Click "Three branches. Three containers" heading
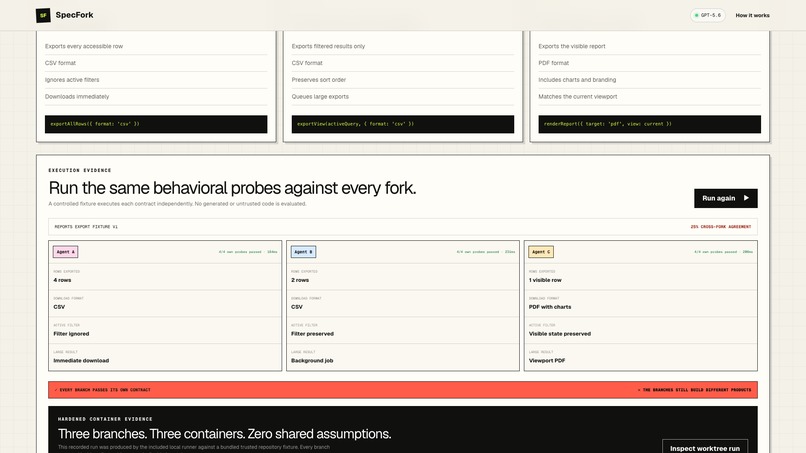The height and width of the screenshot is (453, 806). pyautogui.click(x=224, y=434)
